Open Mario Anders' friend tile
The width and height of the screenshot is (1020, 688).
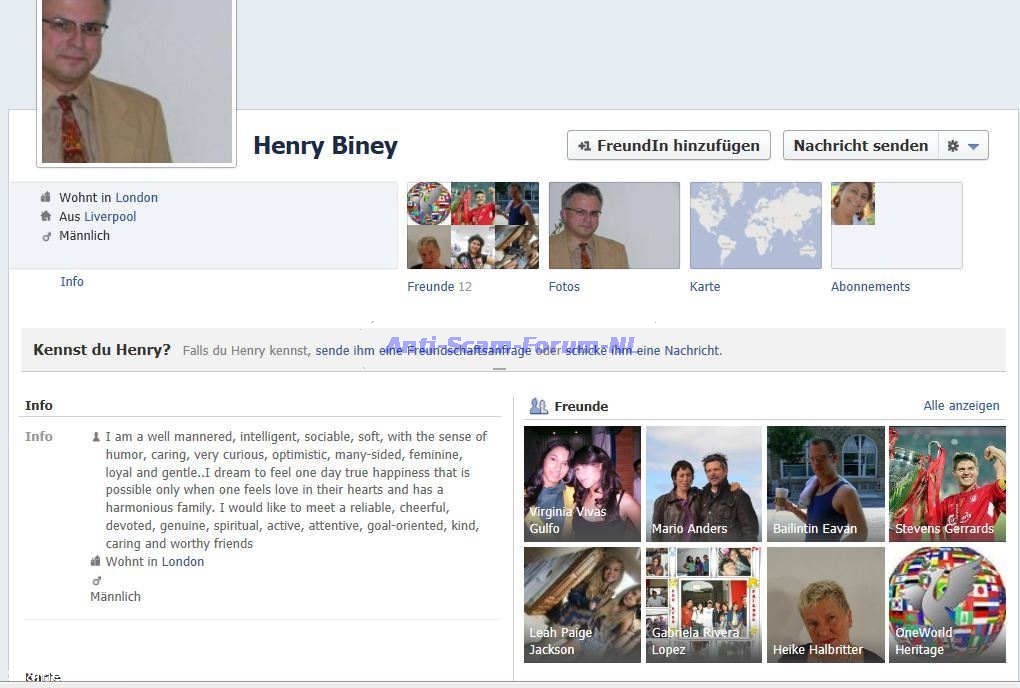click(704, 484)
